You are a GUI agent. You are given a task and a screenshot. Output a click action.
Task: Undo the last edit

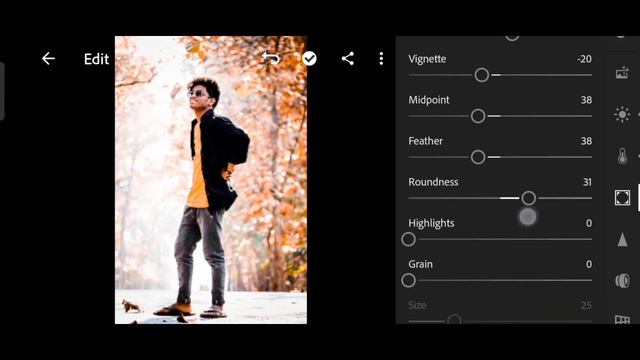[x=271, y=58]
